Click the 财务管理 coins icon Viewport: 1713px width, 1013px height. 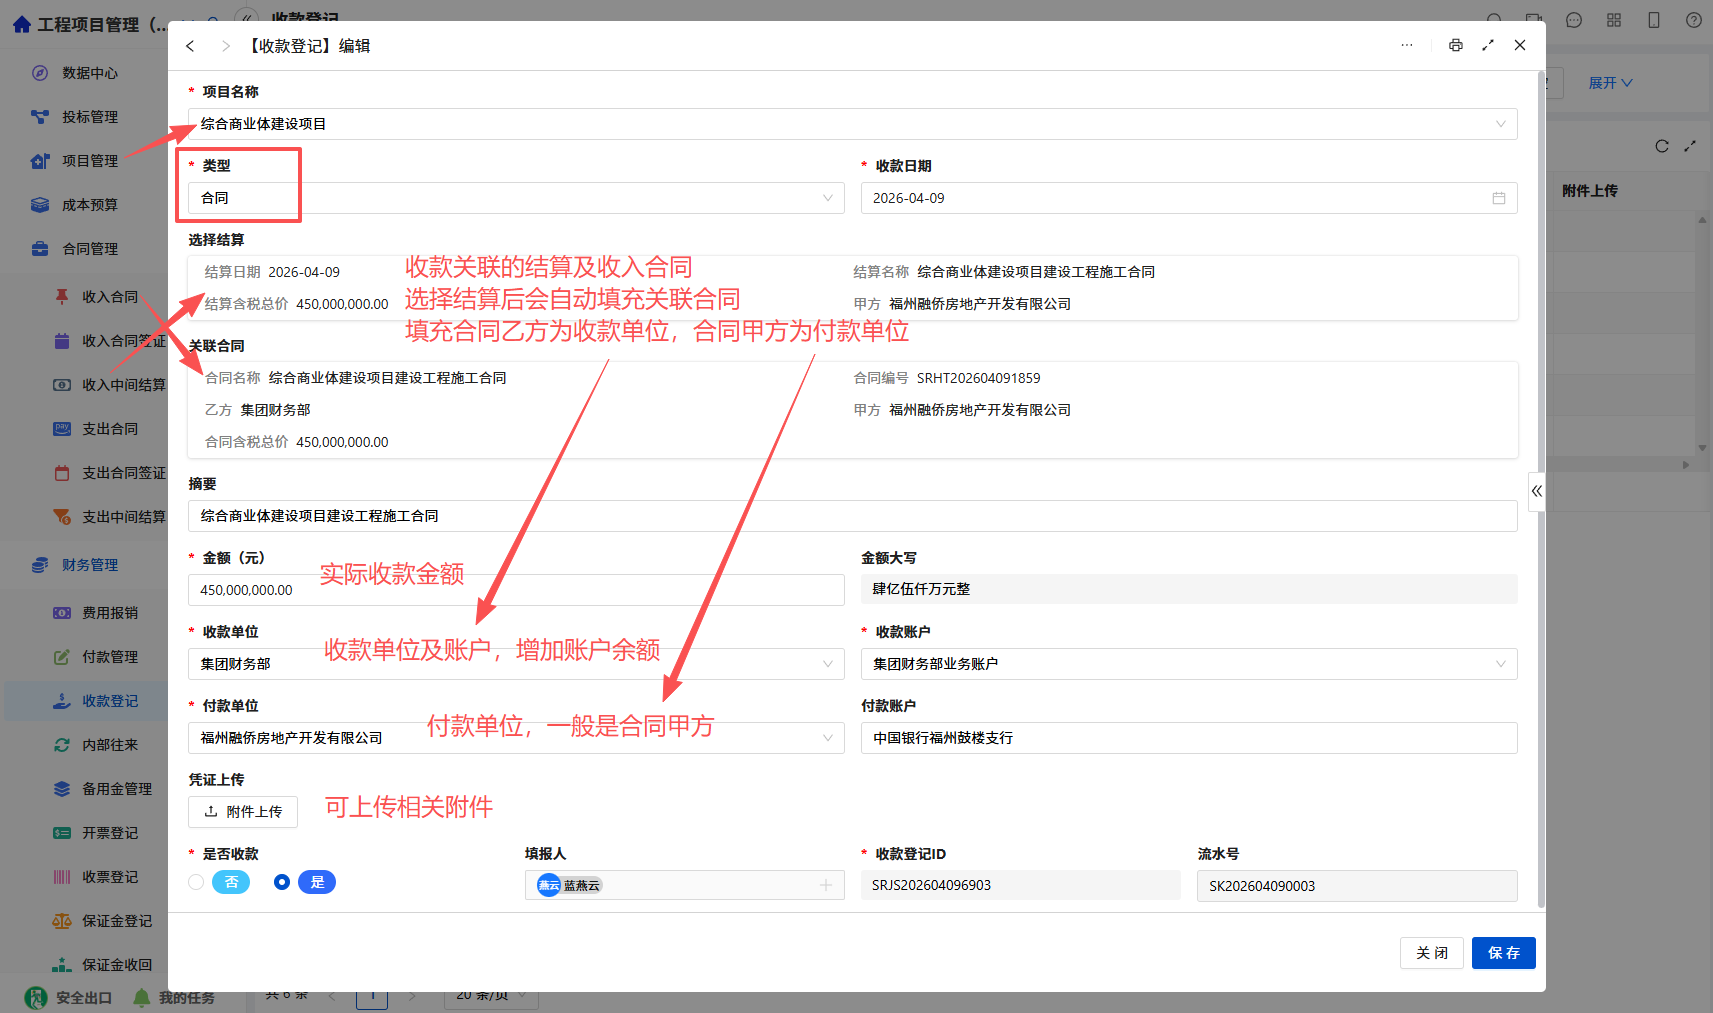pyautogui.click(x=40, y=565)
